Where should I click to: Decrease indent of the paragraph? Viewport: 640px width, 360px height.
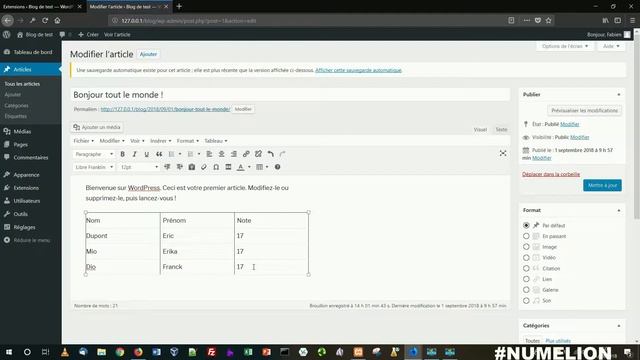point(167,167)
